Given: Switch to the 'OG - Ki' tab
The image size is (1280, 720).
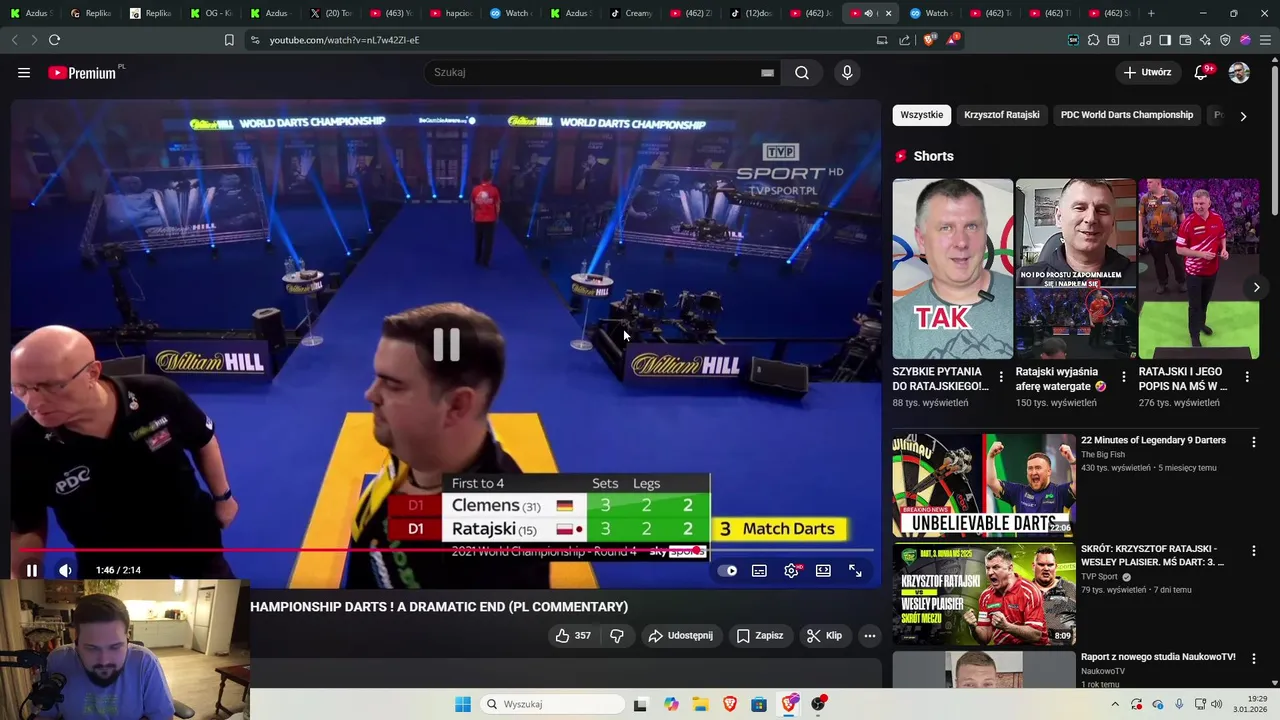Looking at the screenshot, I should click(x=211, y=13).
